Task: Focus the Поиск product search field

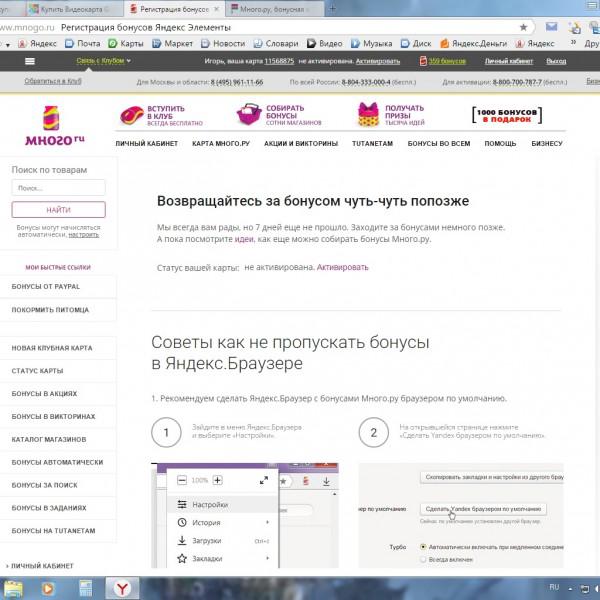Action: pos(59,188)
